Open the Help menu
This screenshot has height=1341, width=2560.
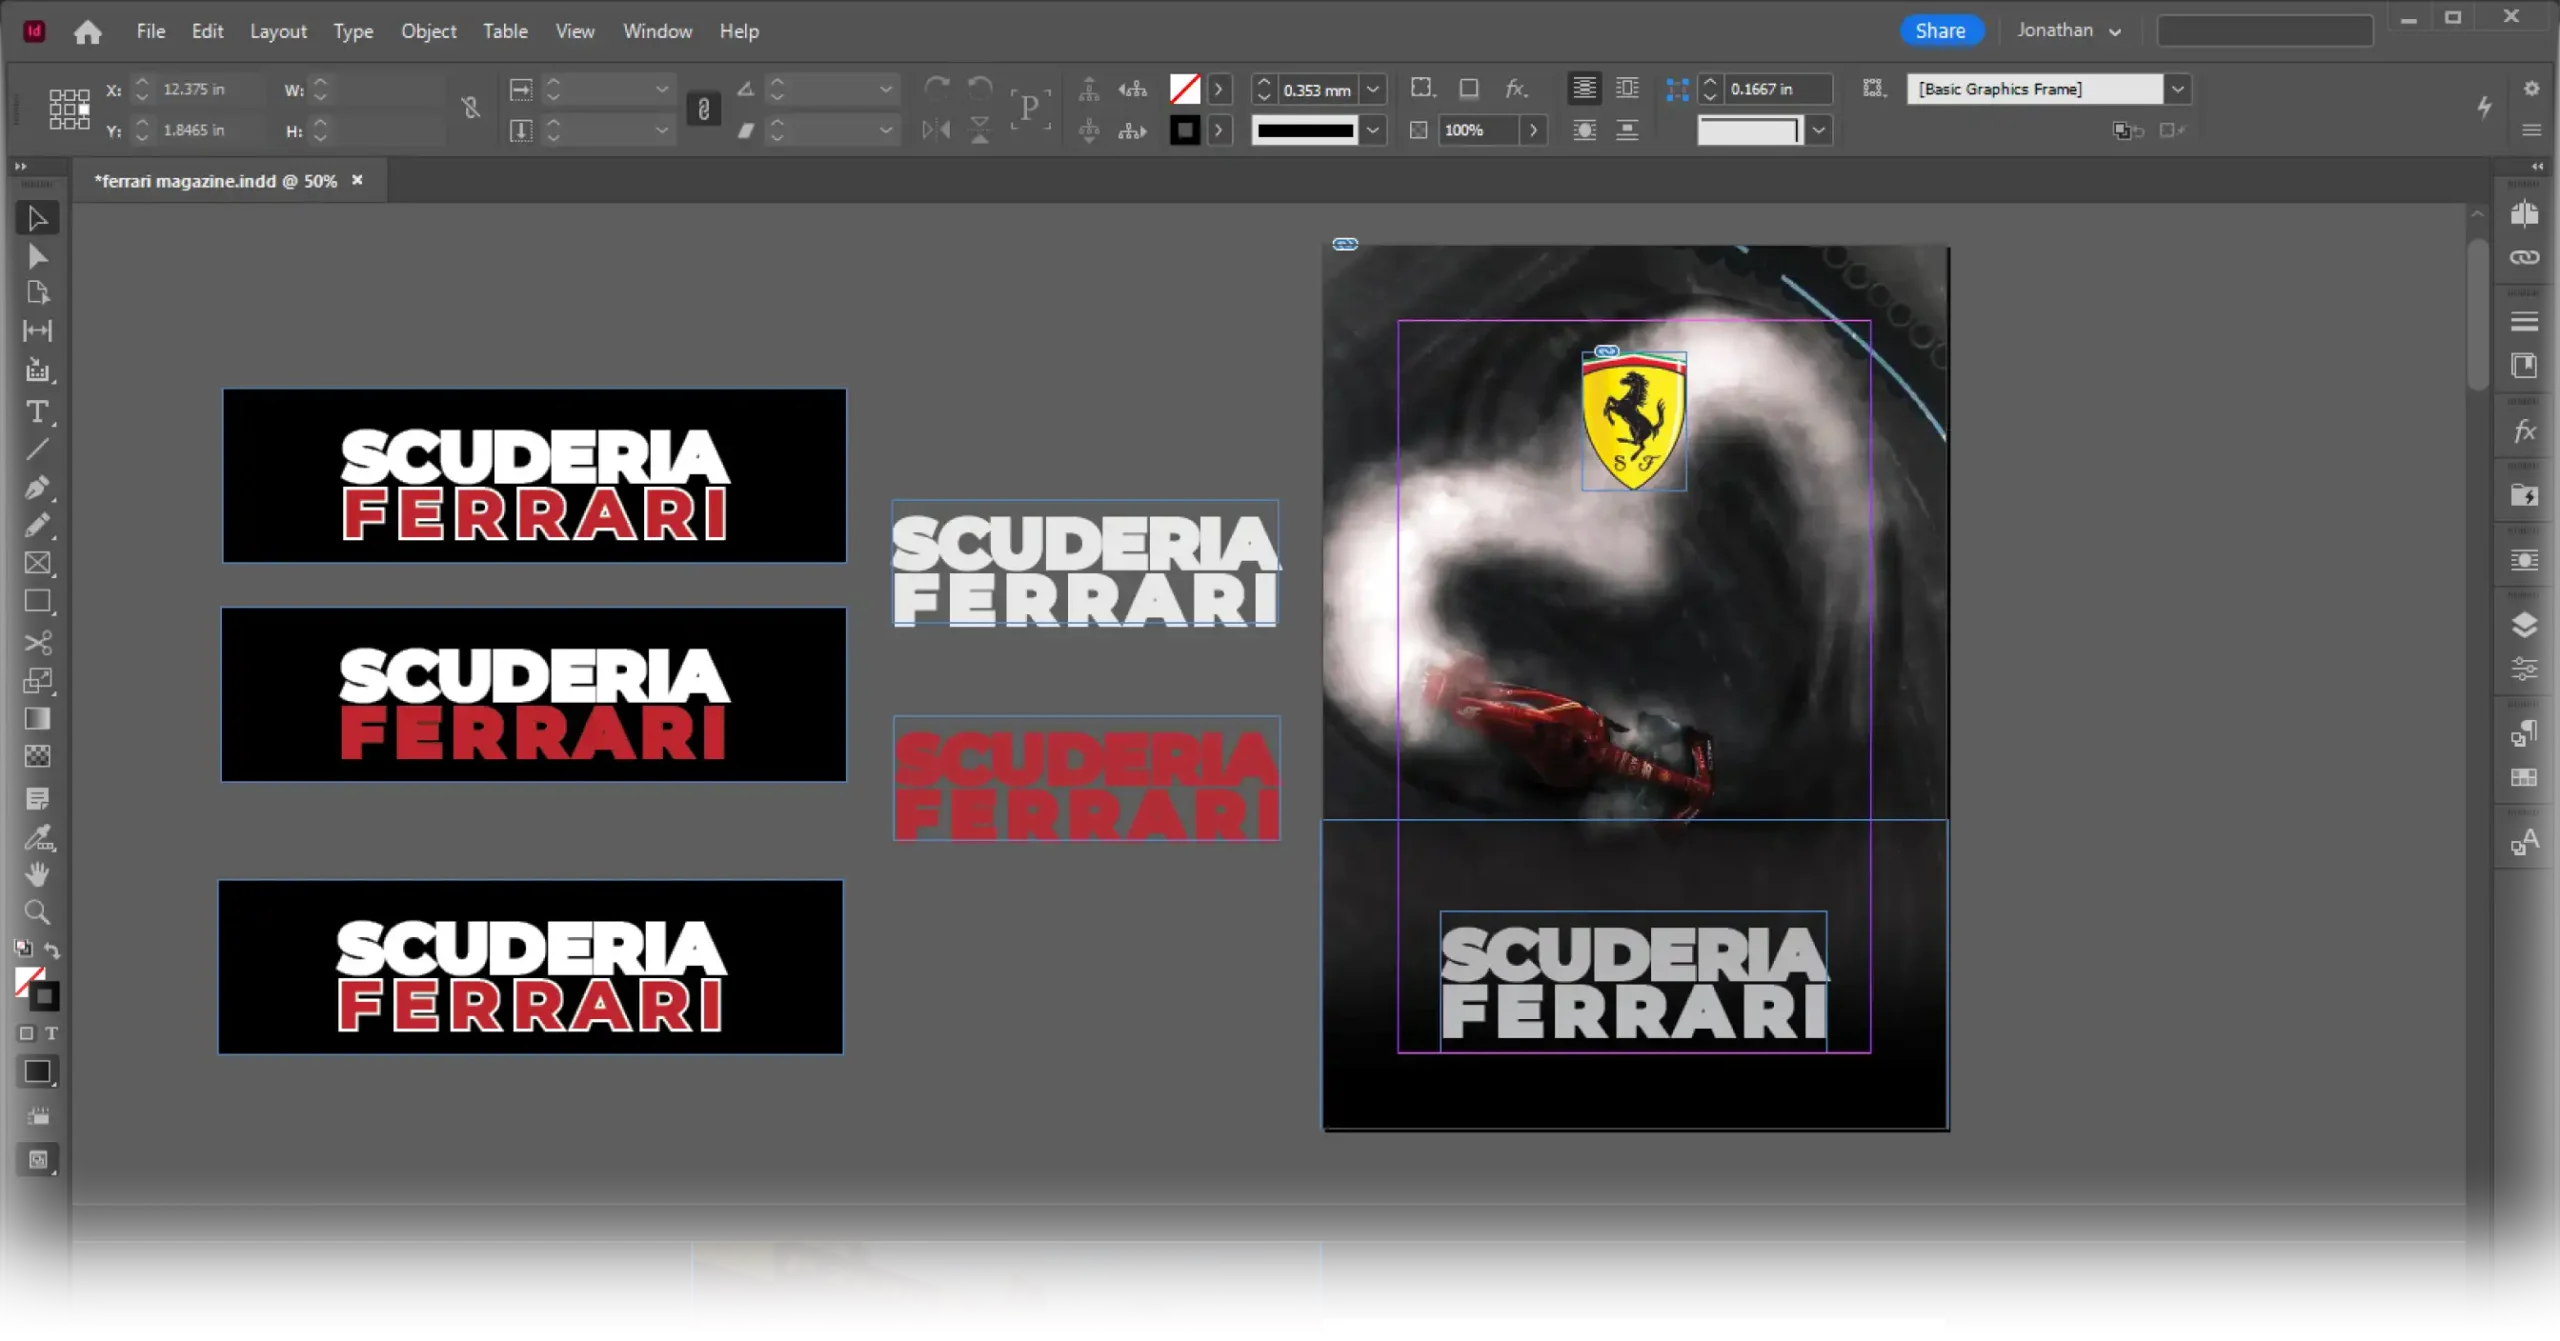point(739,31)
